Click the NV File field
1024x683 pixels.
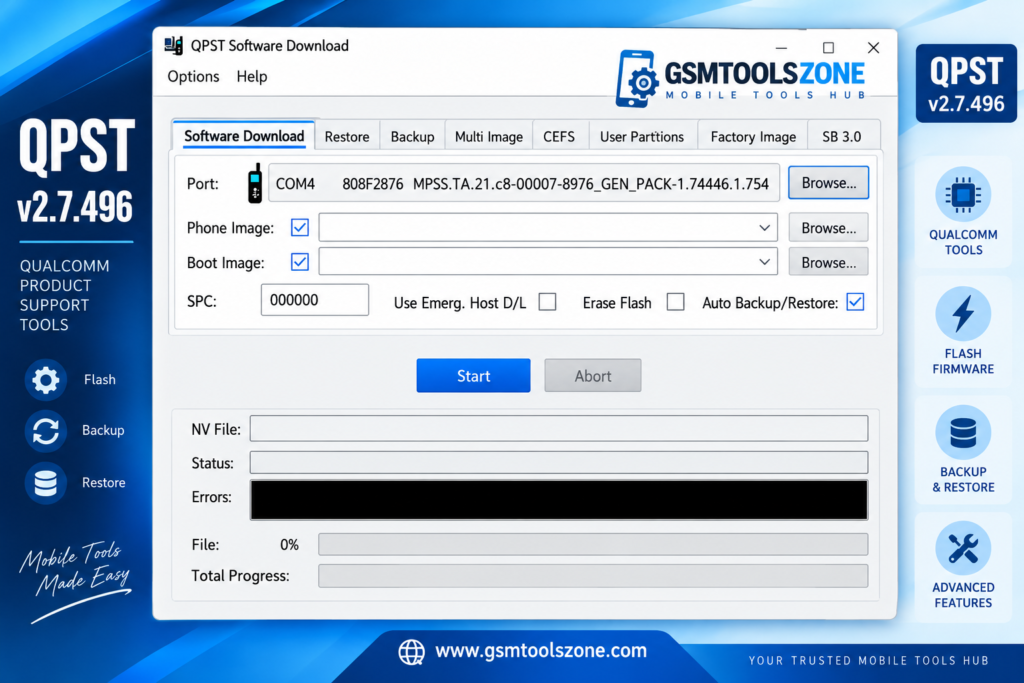[559, 428]
